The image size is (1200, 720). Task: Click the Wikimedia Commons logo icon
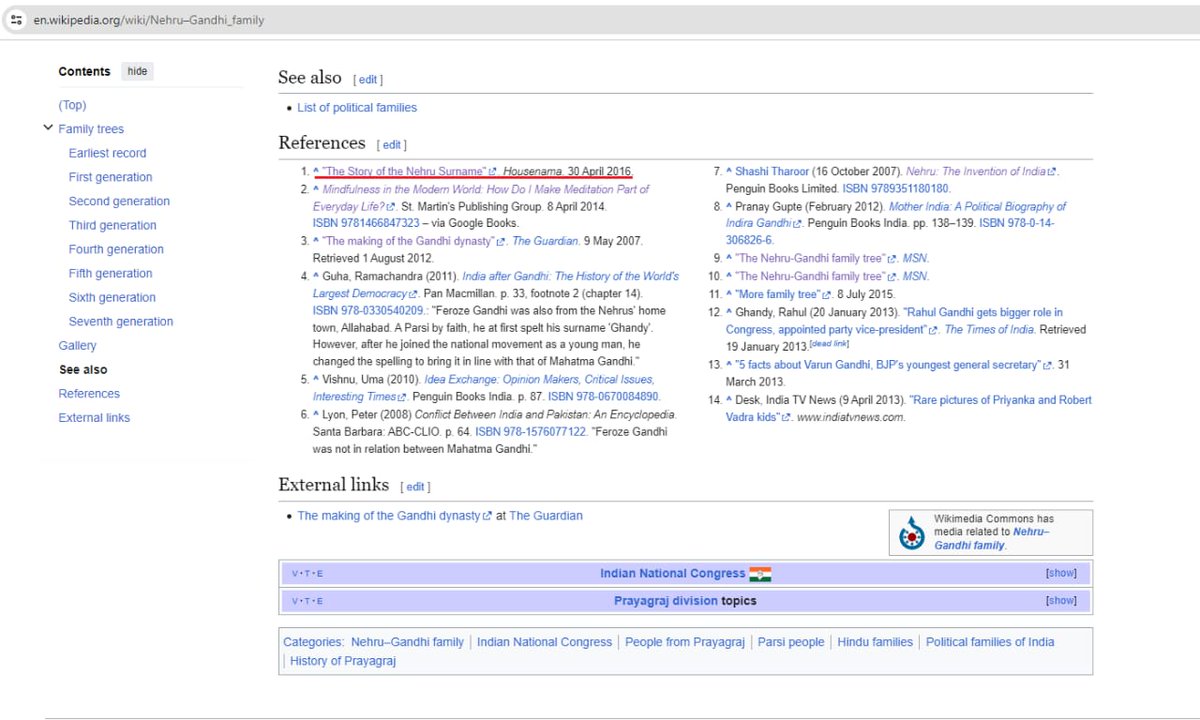point(911,533)
